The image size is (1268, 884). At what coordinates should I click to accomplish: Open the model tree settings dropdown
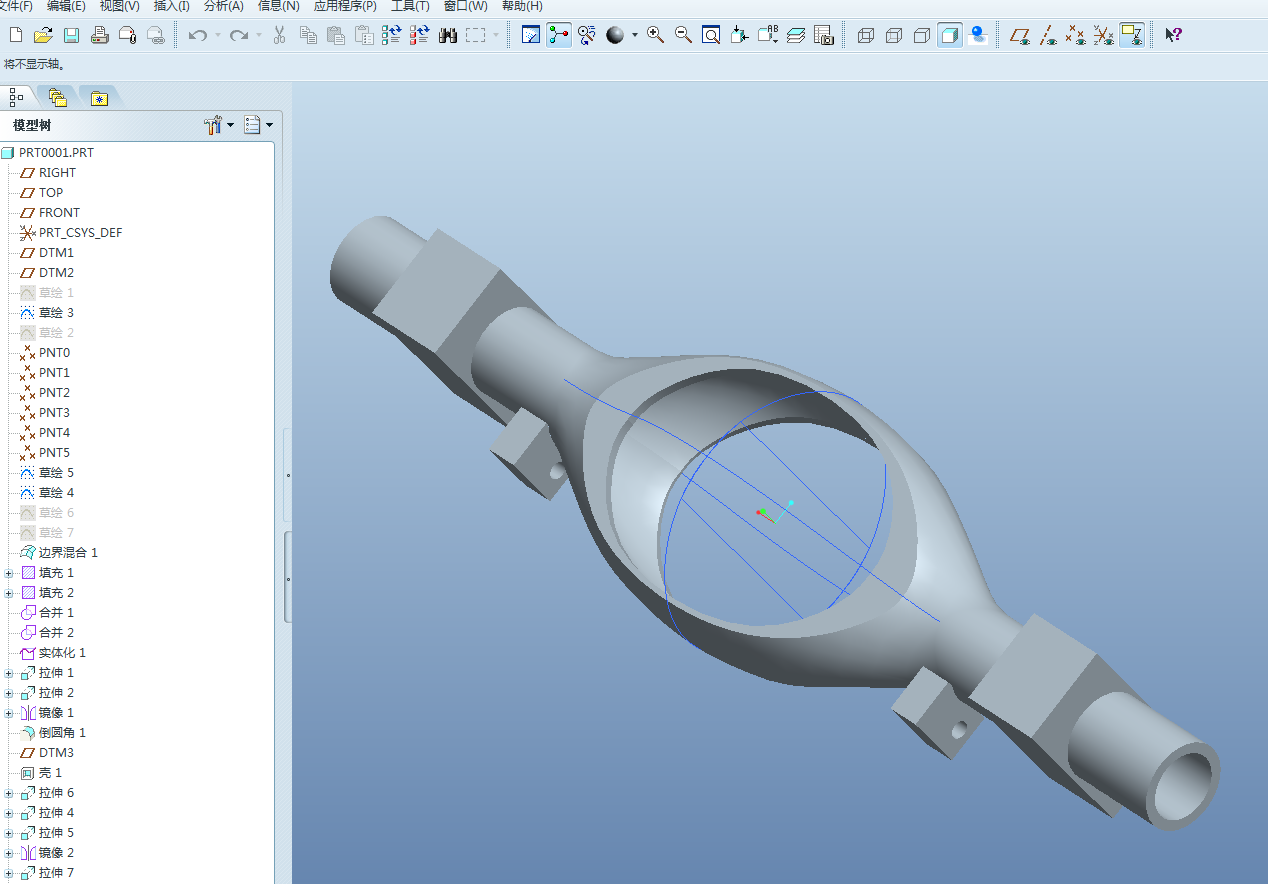(218, 125)
